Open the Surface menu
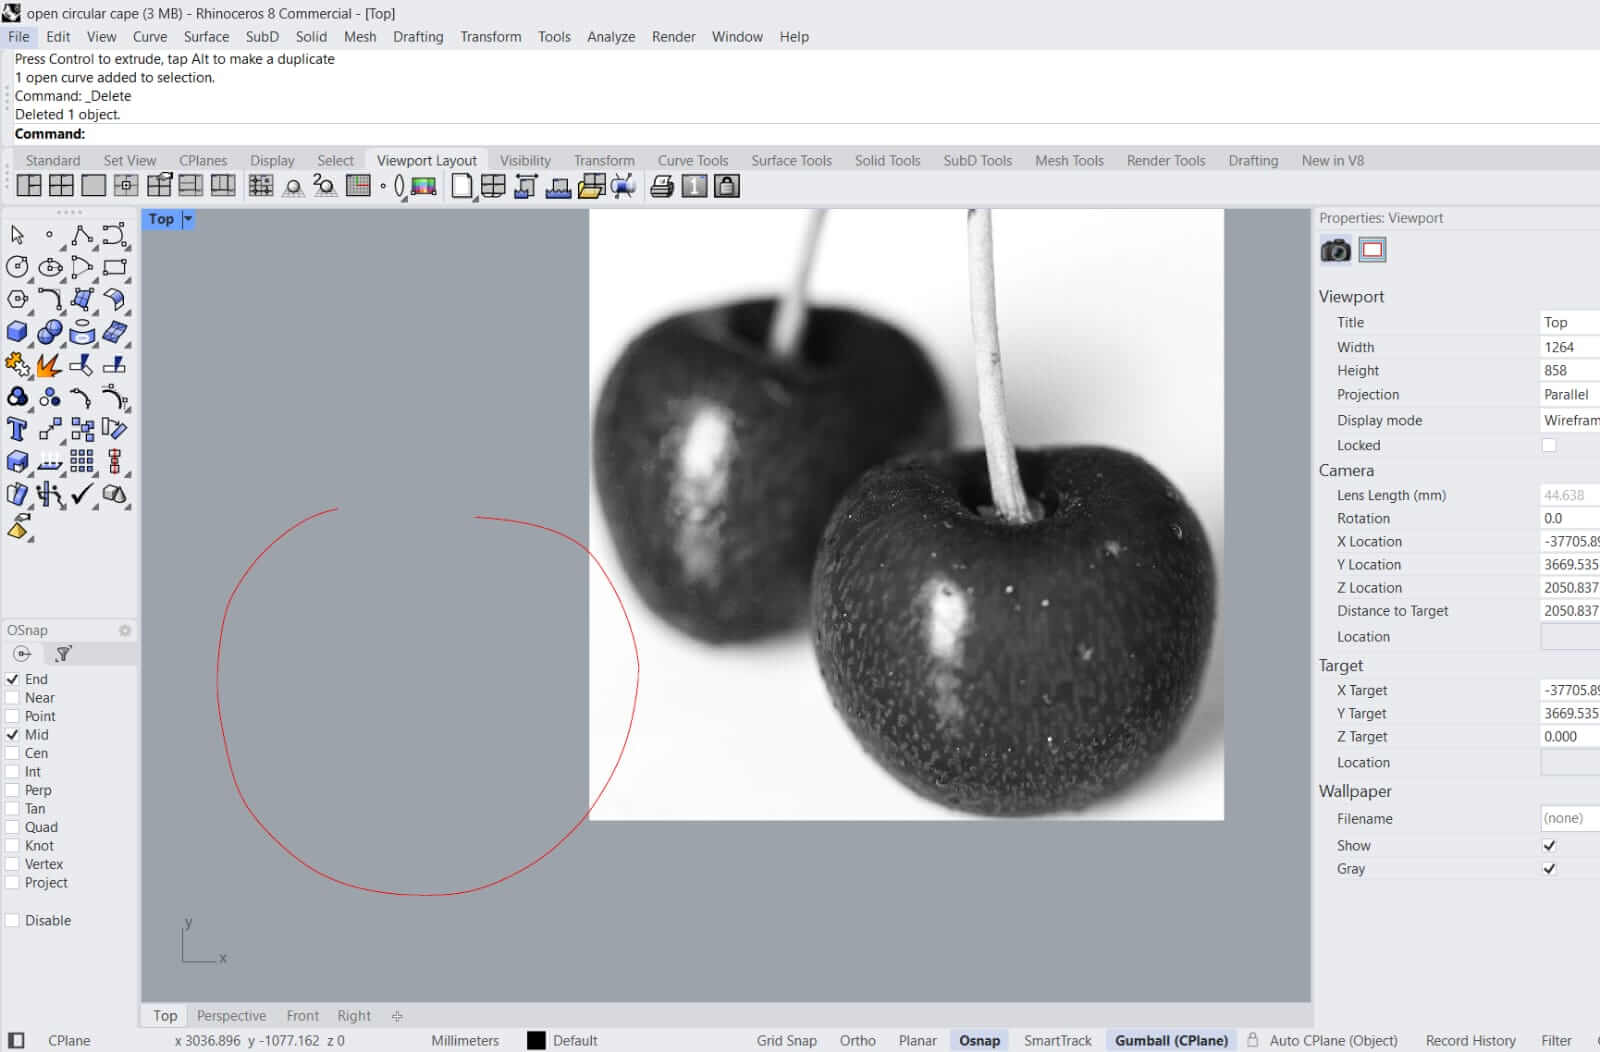This screenshot has height=1052, width=1600. pyautogui.click(x=206, y=37)
